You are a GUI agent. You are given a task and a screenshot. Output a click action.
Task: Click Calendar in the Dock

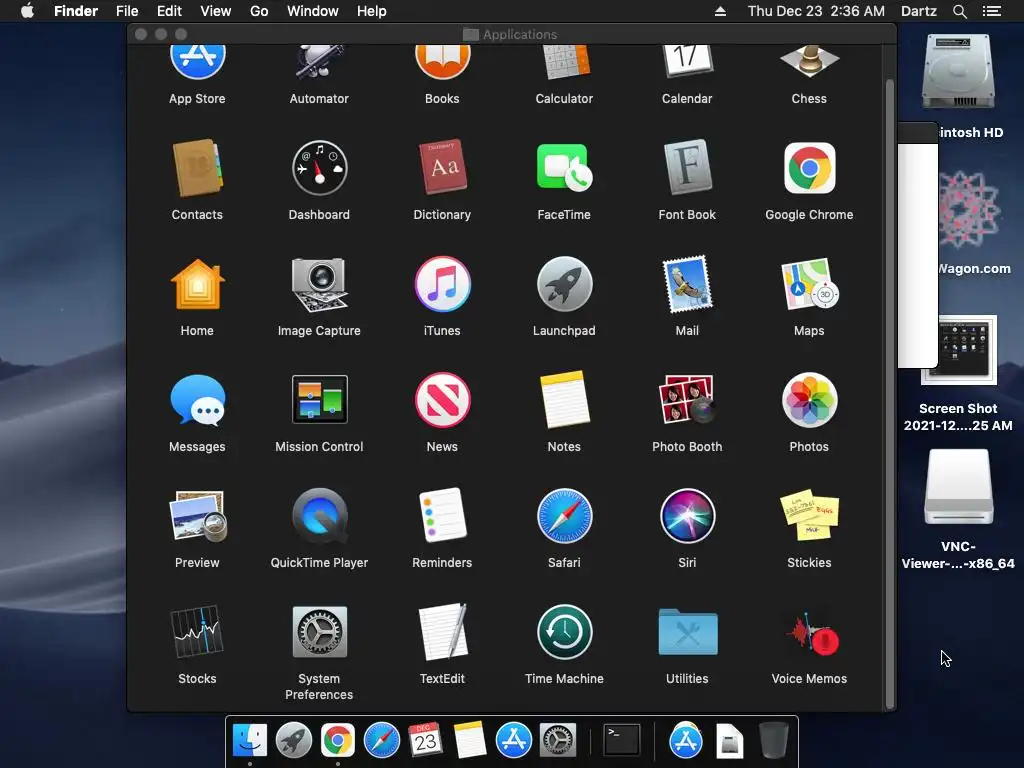click(x=426, y=740)
